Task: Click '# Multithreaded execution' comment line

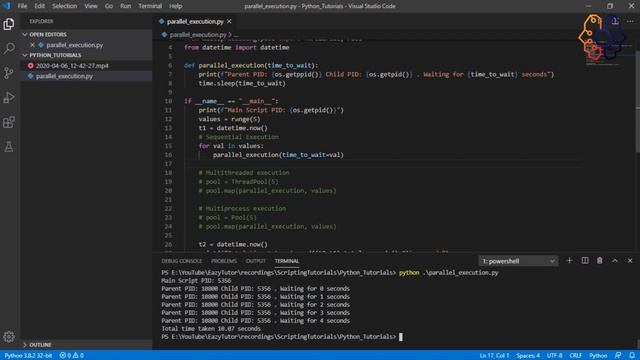Action: click(x=244, y=173)
